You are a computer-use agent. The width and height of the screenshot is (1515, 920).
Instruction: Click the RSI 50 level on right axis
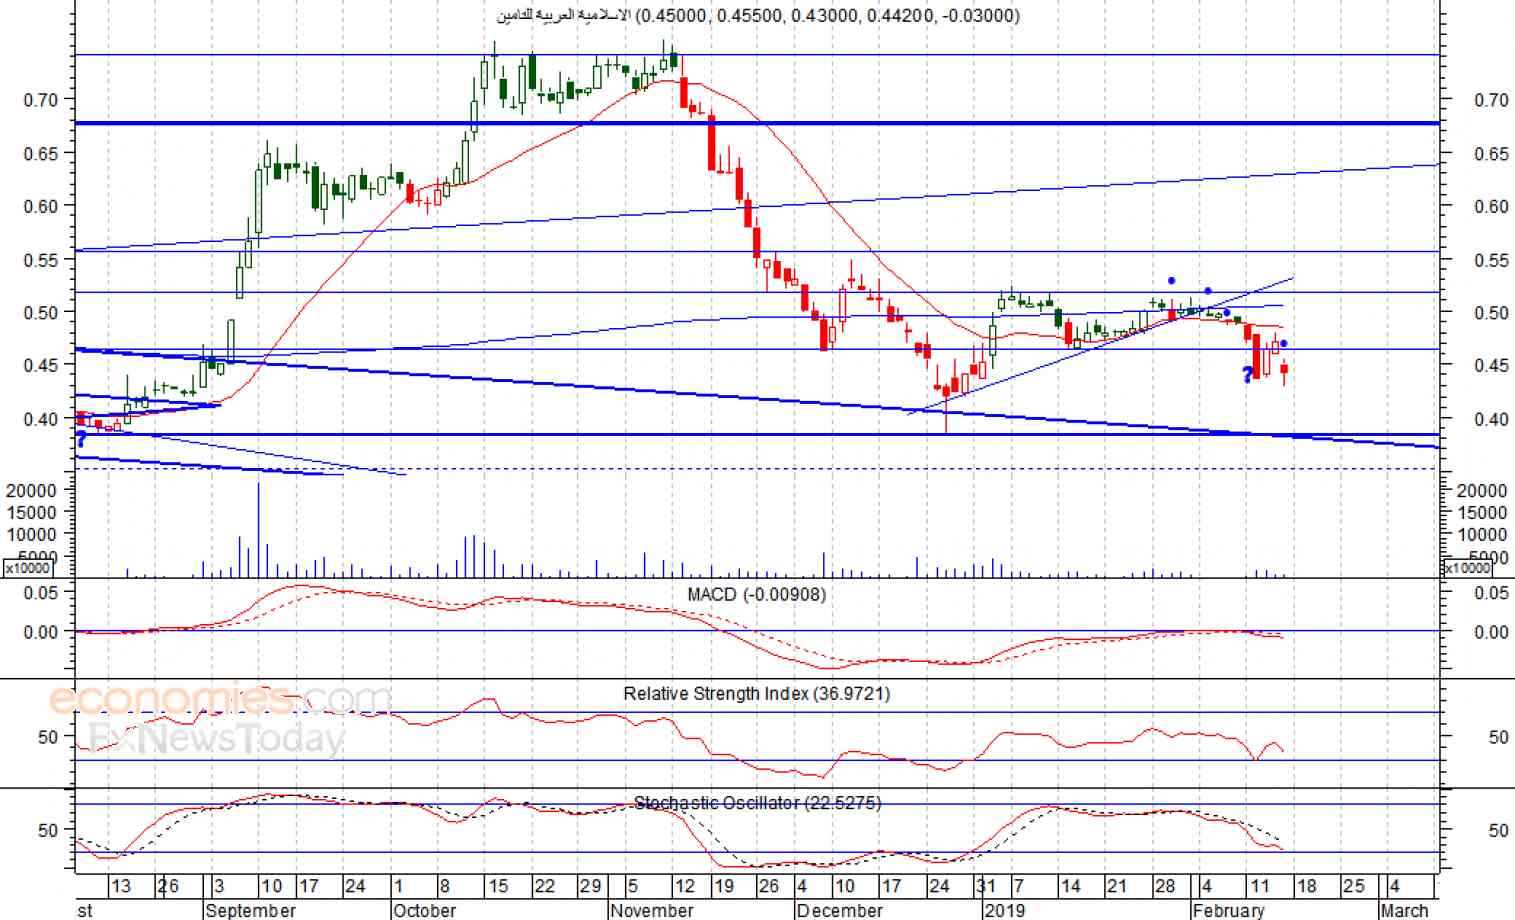tap(1497, 737)
